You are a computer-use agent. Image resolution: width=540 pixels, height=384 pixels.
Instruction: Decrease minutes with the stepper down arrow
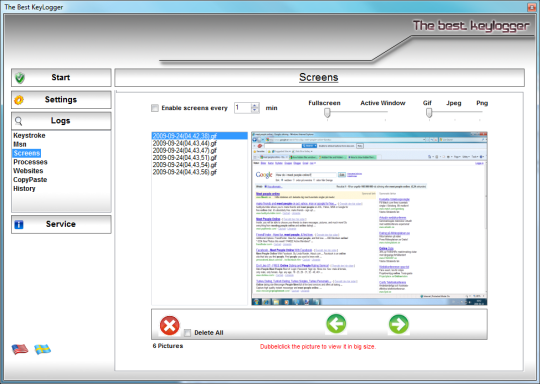[255, 111]
